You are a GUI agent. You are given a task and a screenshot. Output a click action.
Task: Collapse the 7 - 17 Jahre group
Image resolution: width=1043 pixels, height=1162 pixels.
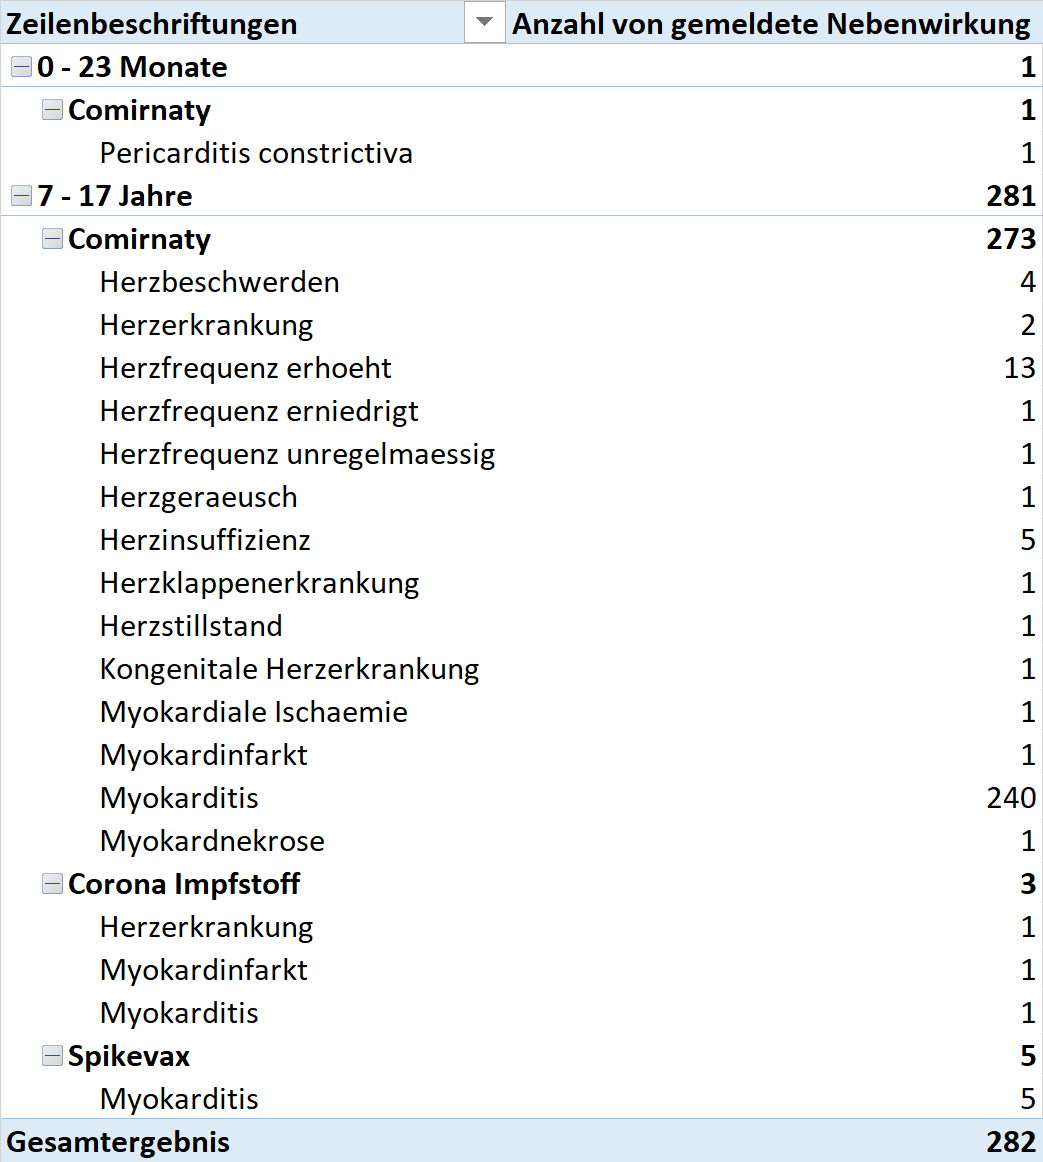pyautogui.click(x=21, y=196)
